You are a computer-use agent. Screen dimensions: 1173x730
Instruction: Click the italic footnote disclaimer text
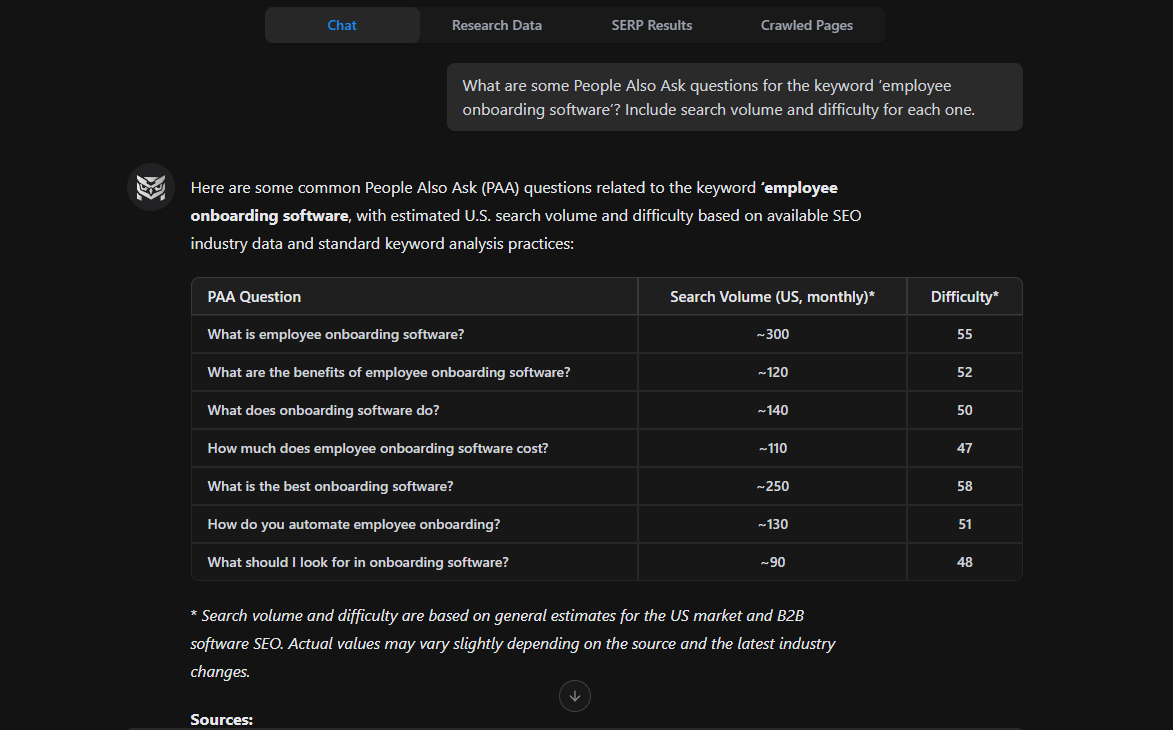tap(512, 643)
